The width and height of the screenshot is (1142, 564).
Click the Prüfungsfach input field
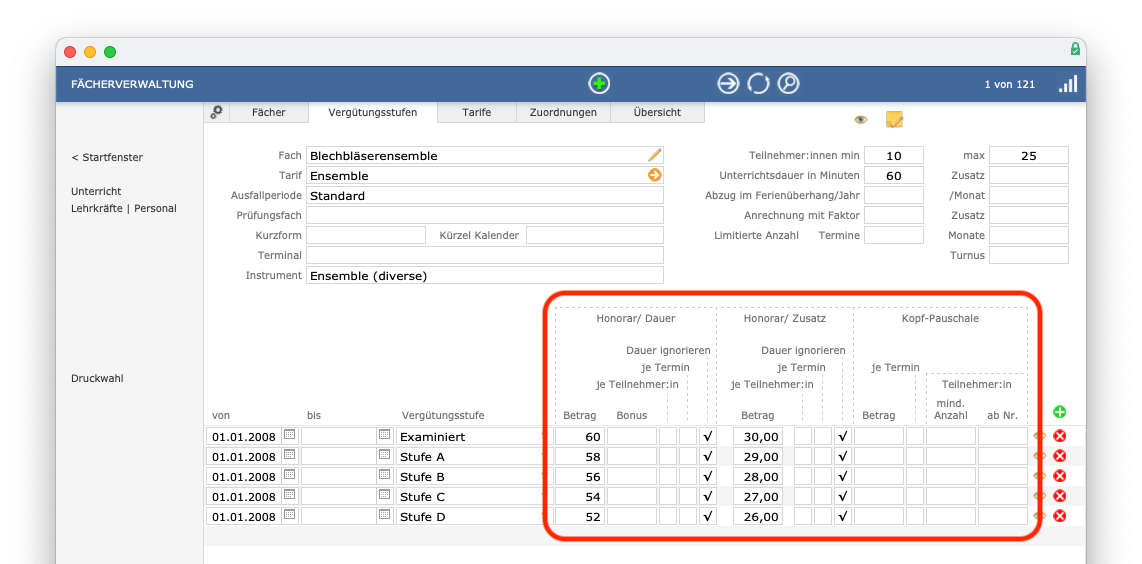click(x=485, y=216)
